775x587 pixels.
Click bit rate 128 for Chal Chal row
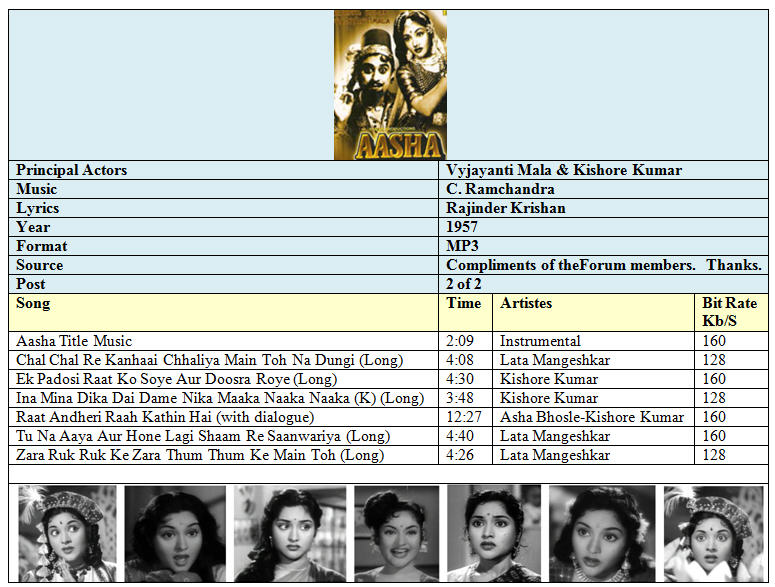pyautogui.click(x=714, y=360)
